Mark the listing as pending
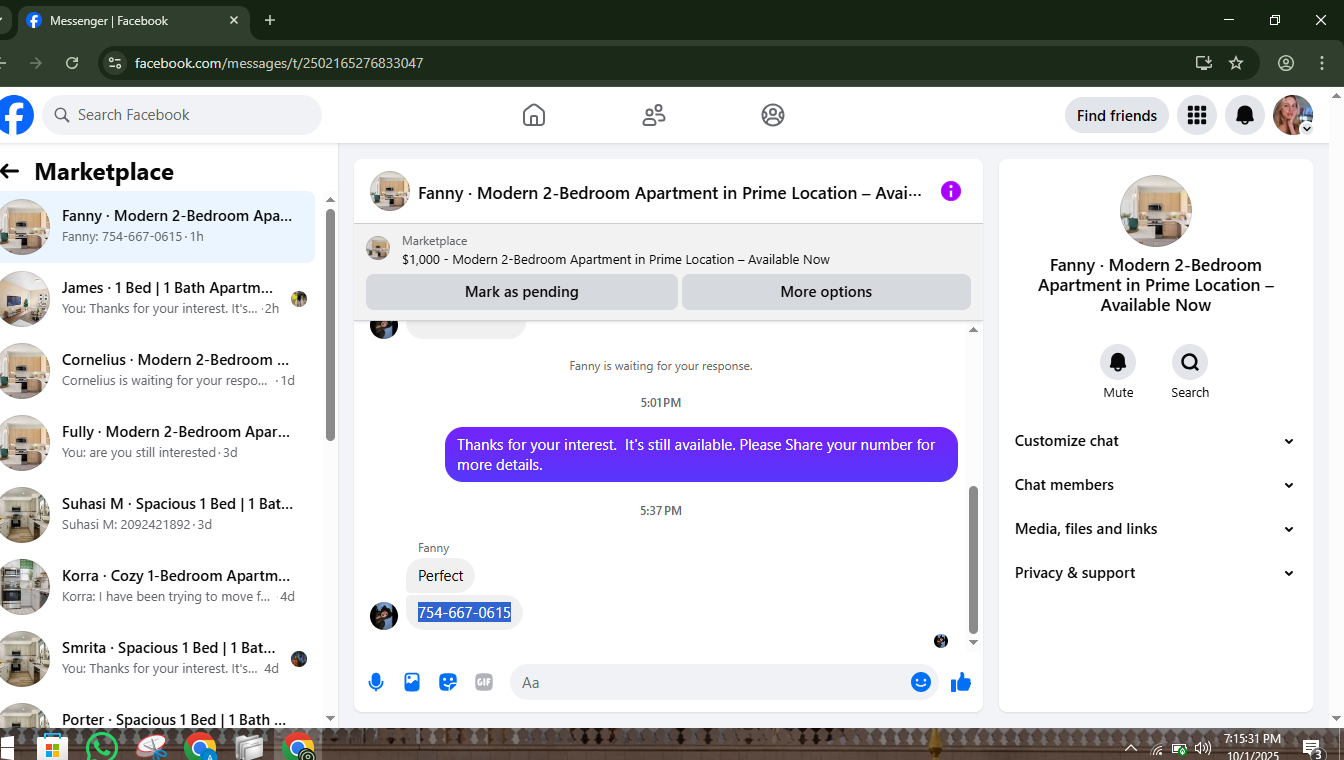Screen dimensions: 1344x760 (522, 292)
